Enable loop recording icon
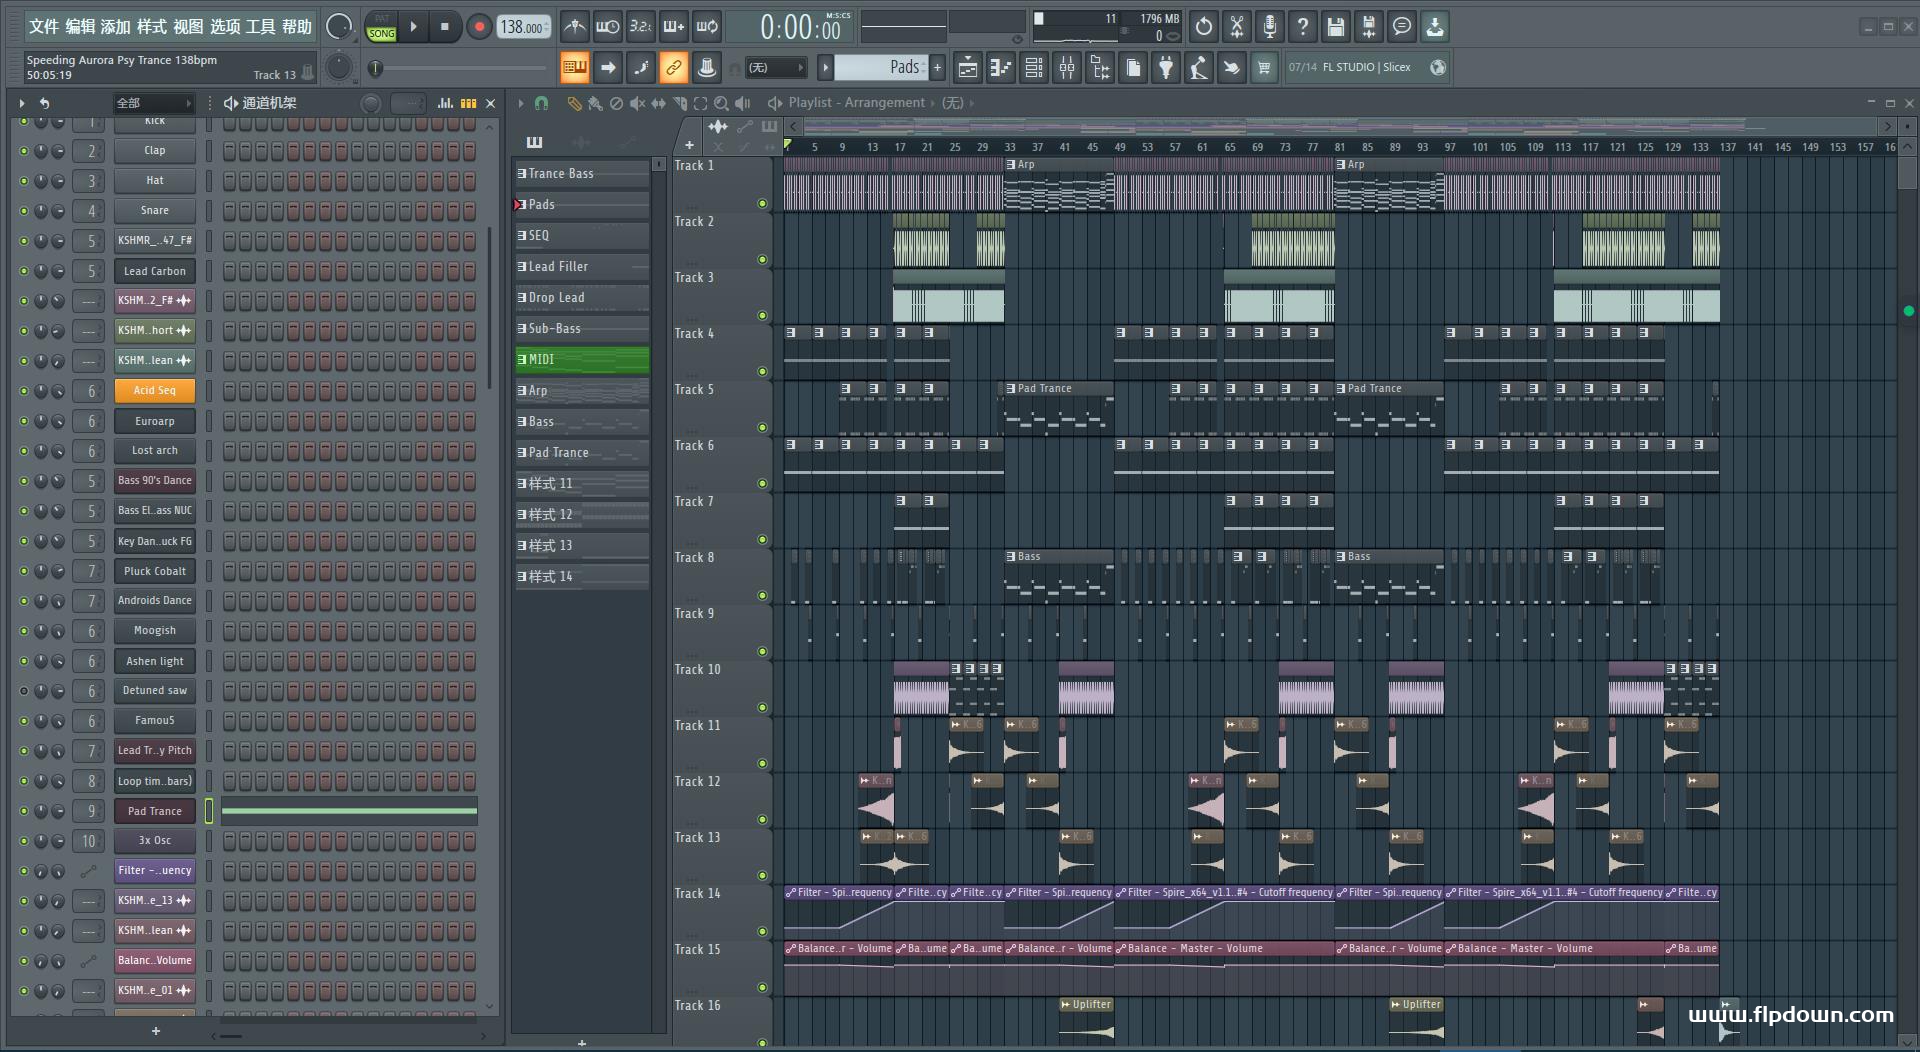Screen dimensions: 1920x1052 click(707, 27)
